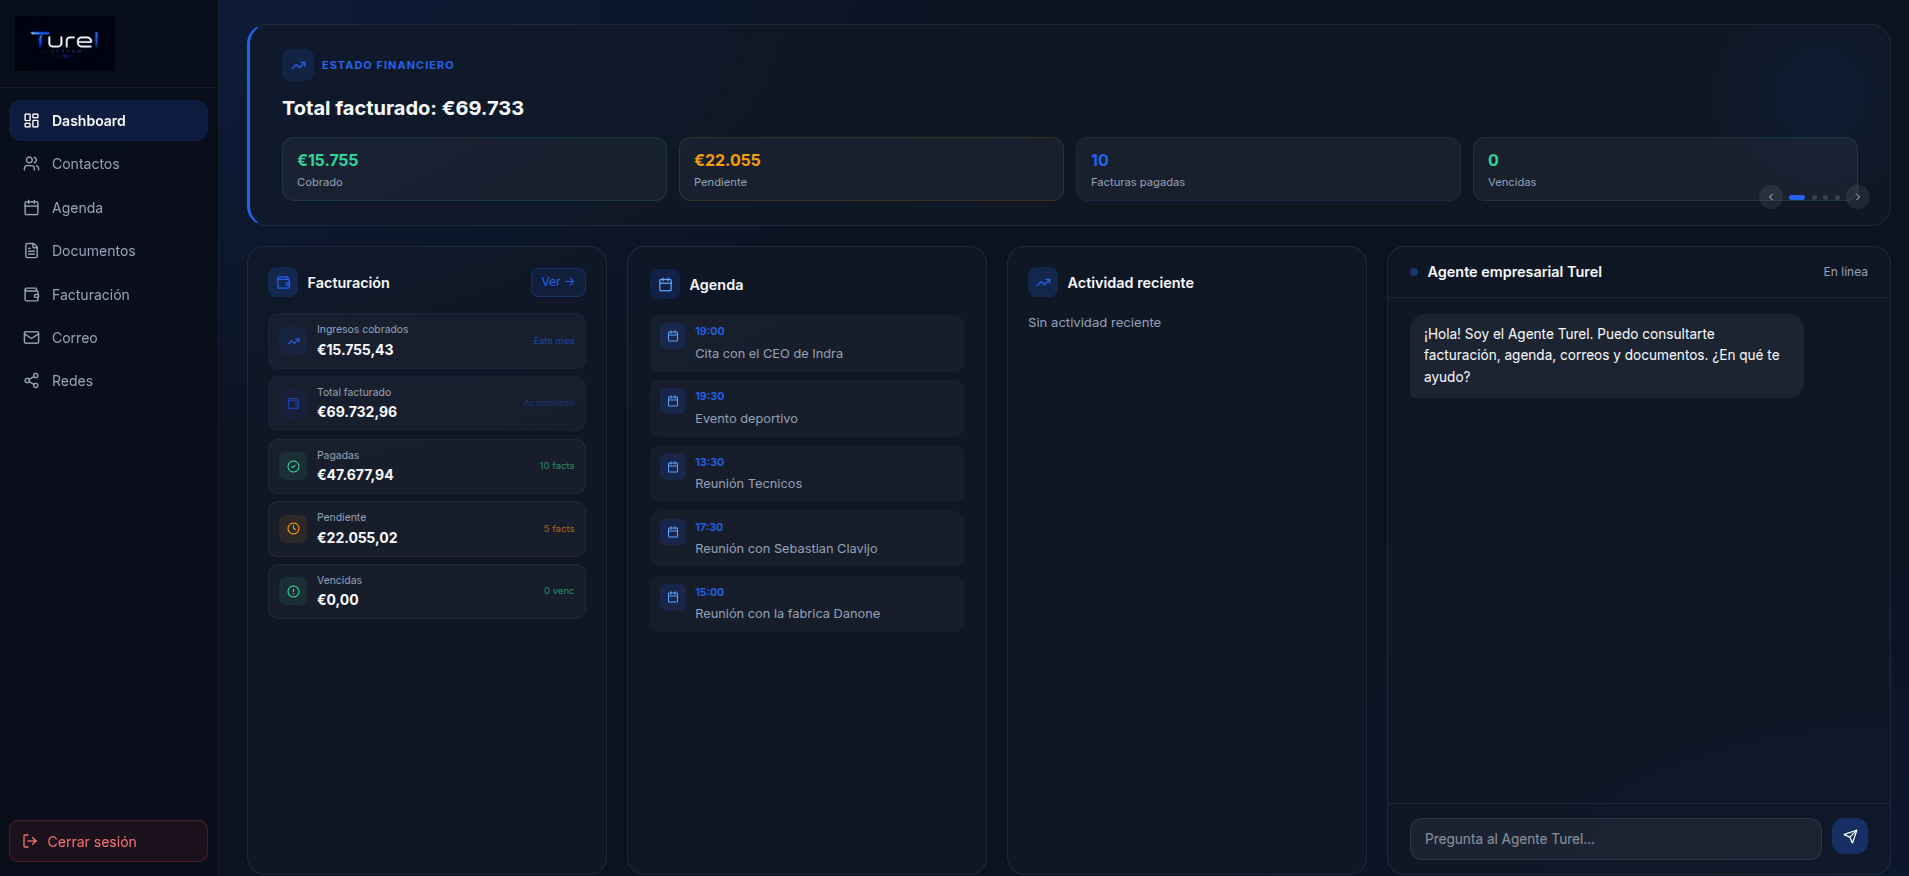This screenshot has width=1909, height=876.
Task: Click the checkmark icon beside Pagadas
Action: pos(293,466)
